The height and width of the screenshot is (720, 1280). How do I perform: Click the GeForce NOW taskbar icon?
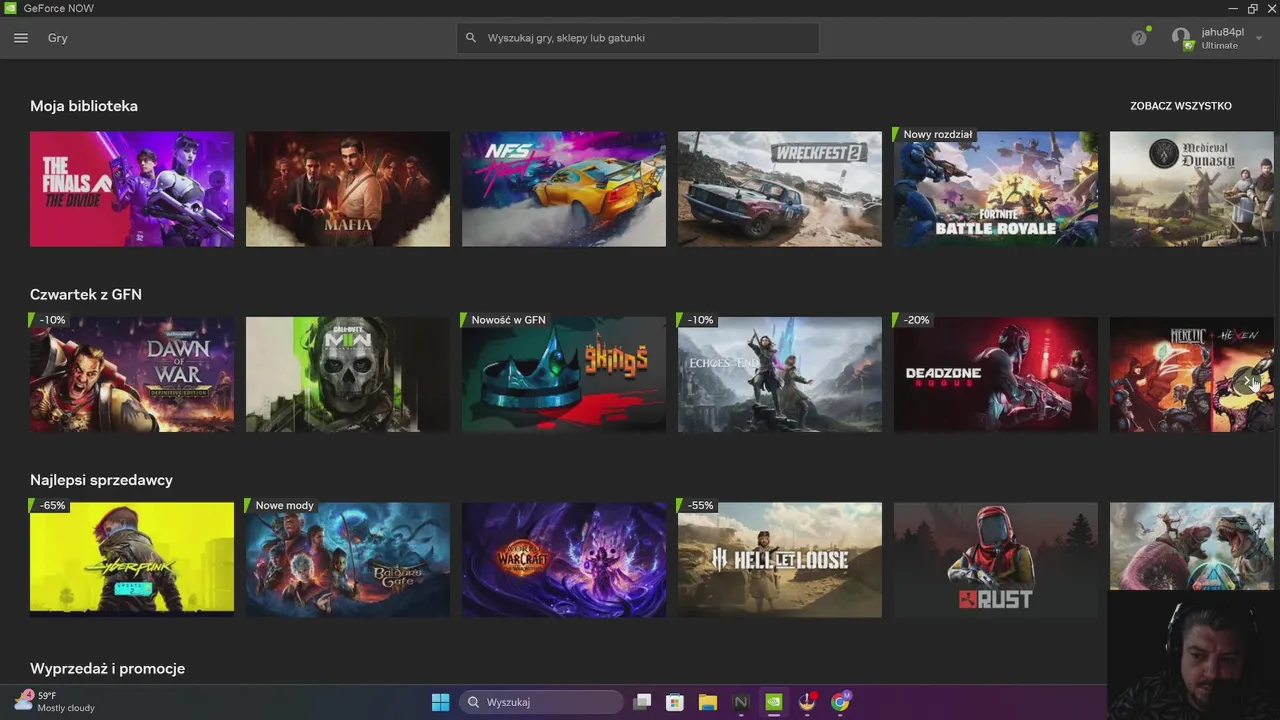click(x=774, y=702)
